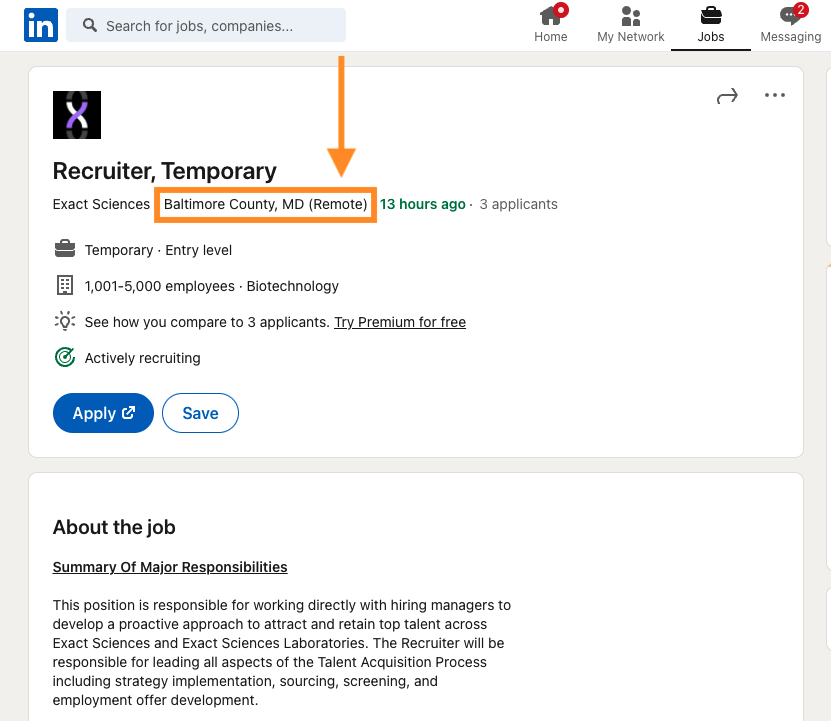Click the LinkedIn logo icon

tap(41, 25)
